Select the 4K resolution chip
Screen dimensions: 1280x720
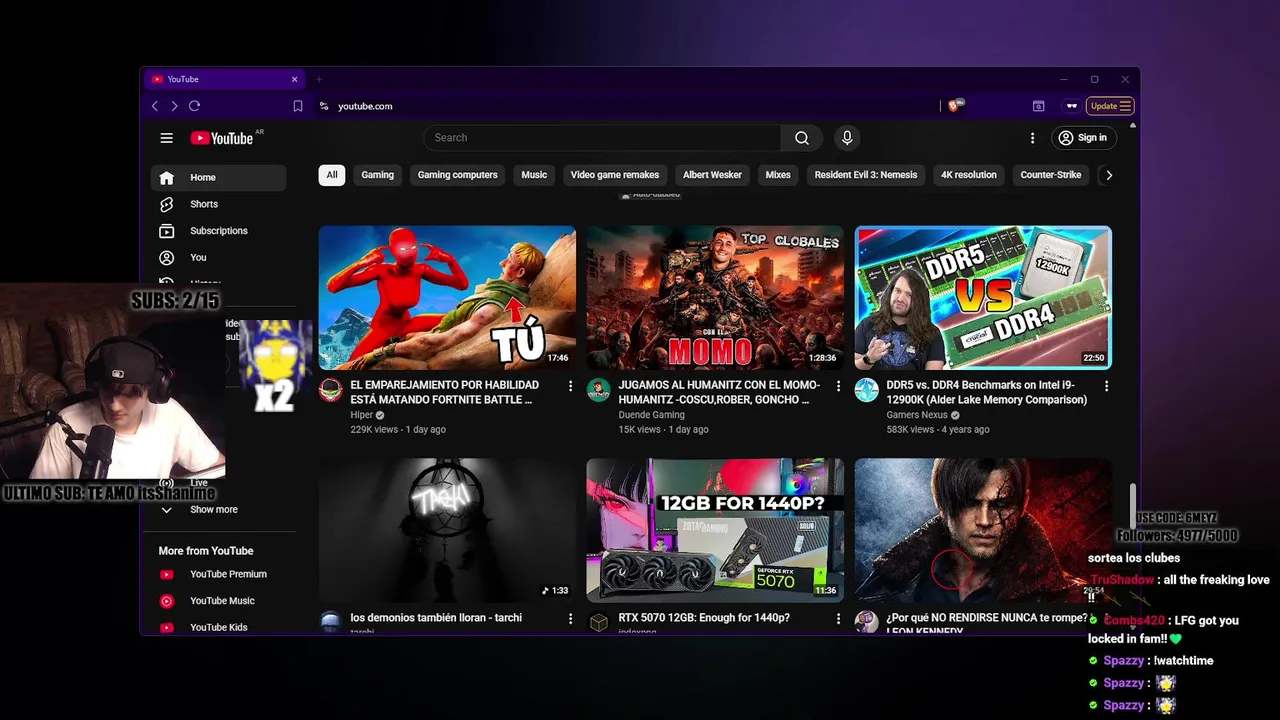pyautogui.click(x=969, y=175)
